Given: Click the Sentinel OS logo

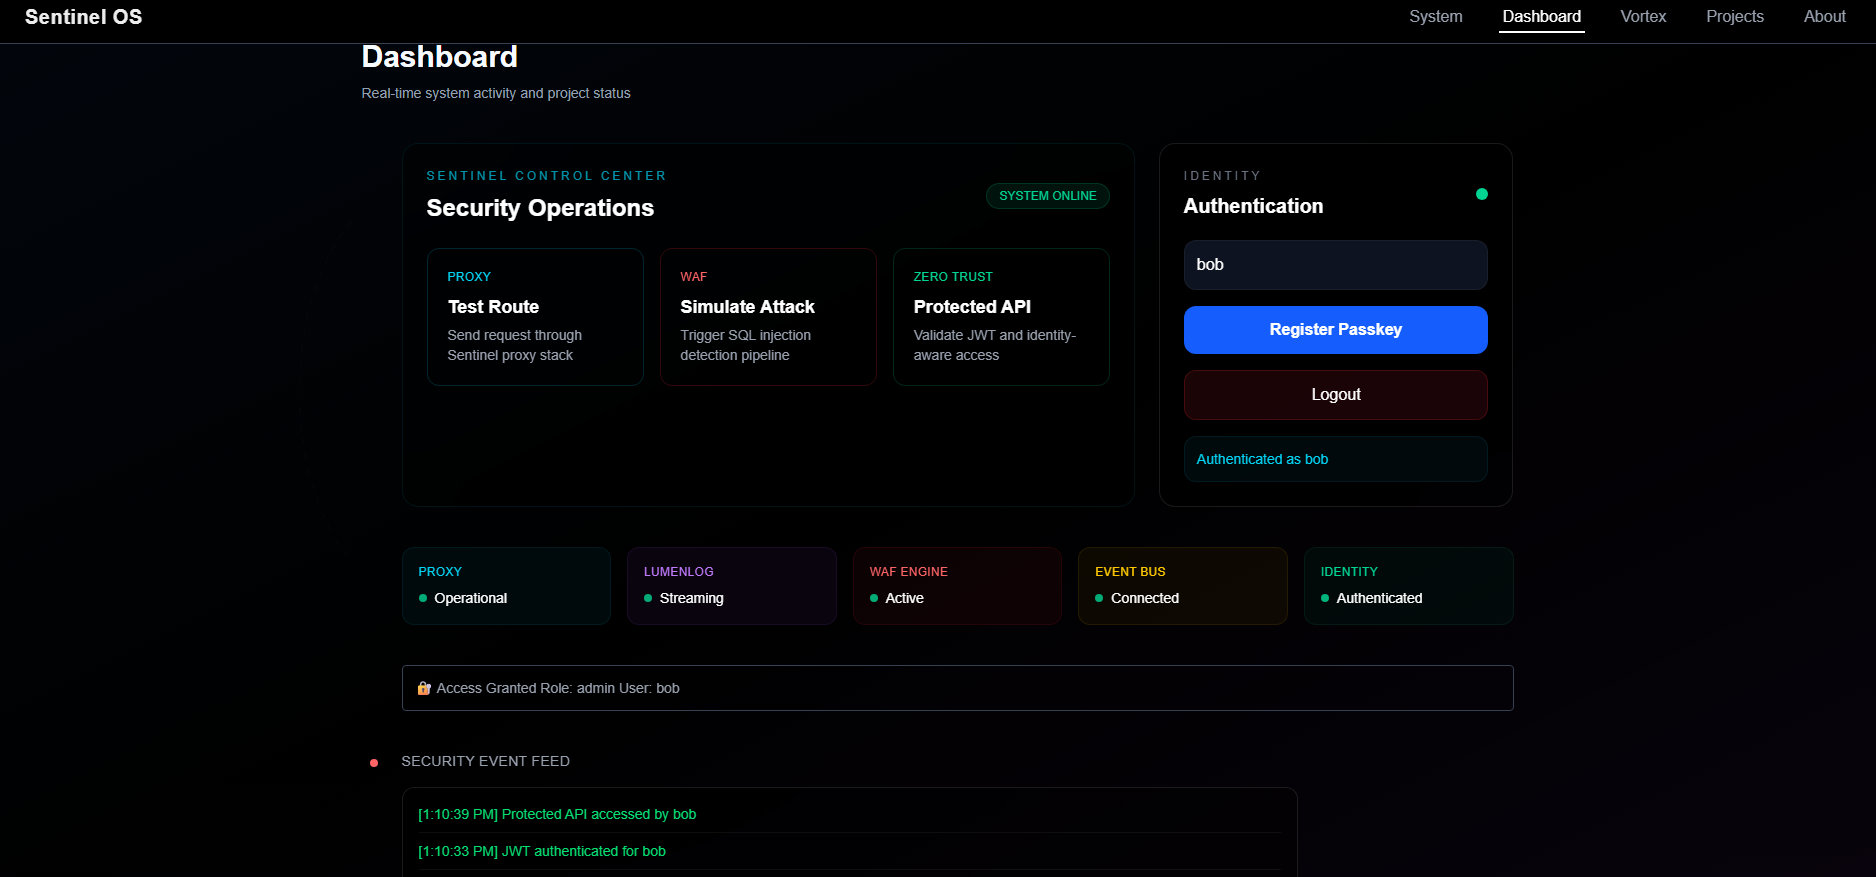Looking at the screenshot, I should (83, 17).
